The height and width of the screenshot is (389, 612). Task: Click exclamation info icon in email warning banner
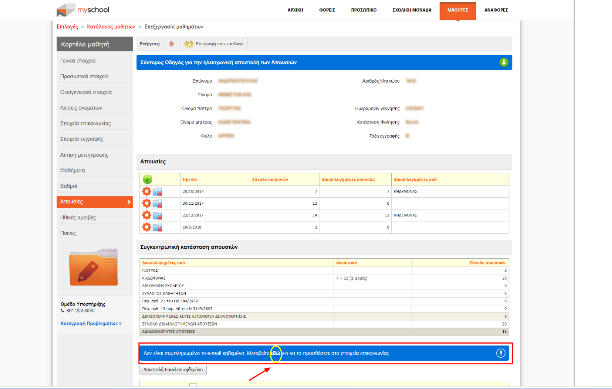pos(500,353)
